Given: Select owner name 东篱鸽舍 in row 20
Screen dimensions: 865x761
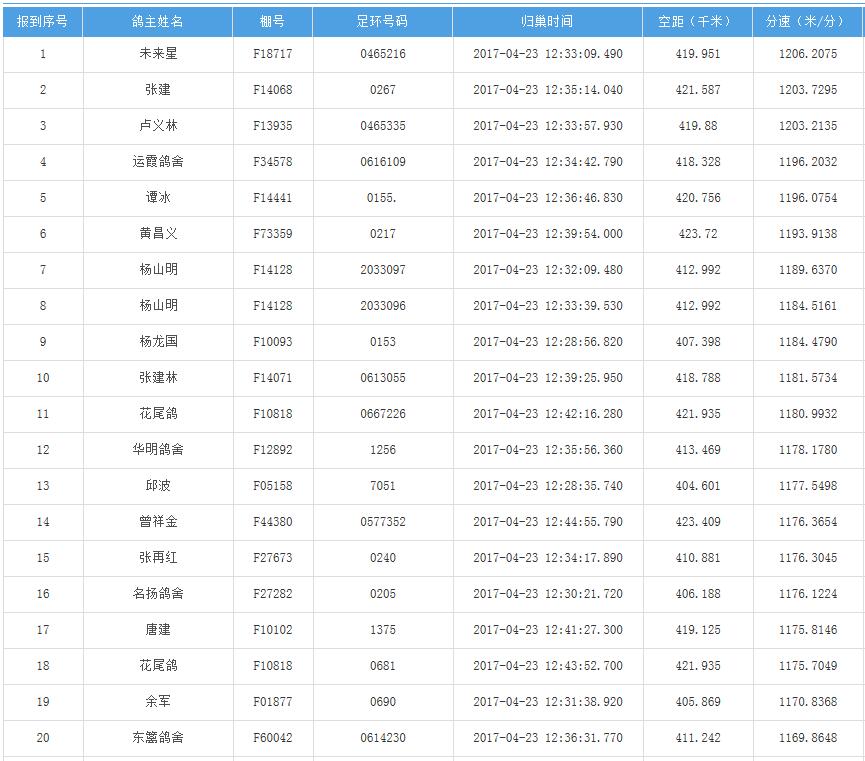Looking at the screenshot, I should click(158, 738).
